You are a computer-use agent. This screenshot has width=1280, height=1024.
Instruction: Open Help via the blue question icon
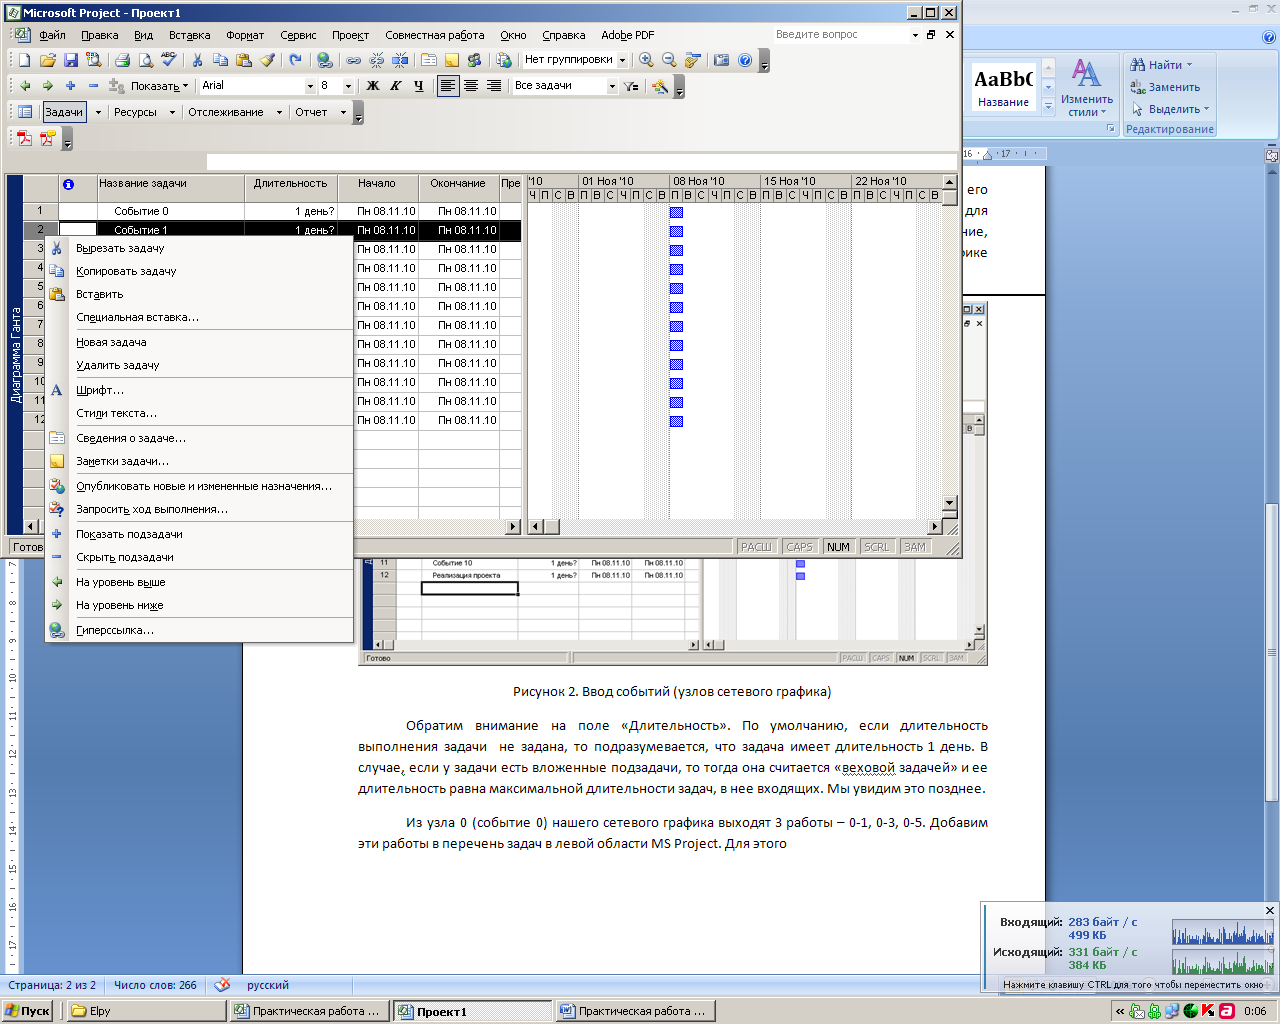point(745,60)
